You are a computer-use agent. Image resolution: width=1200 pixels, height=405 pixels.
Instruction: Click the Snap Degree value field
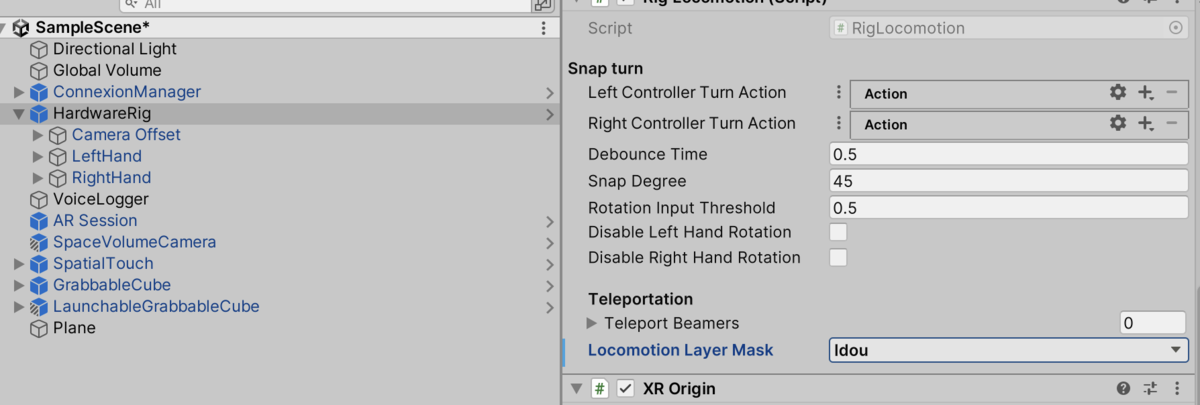(1009, 181)
